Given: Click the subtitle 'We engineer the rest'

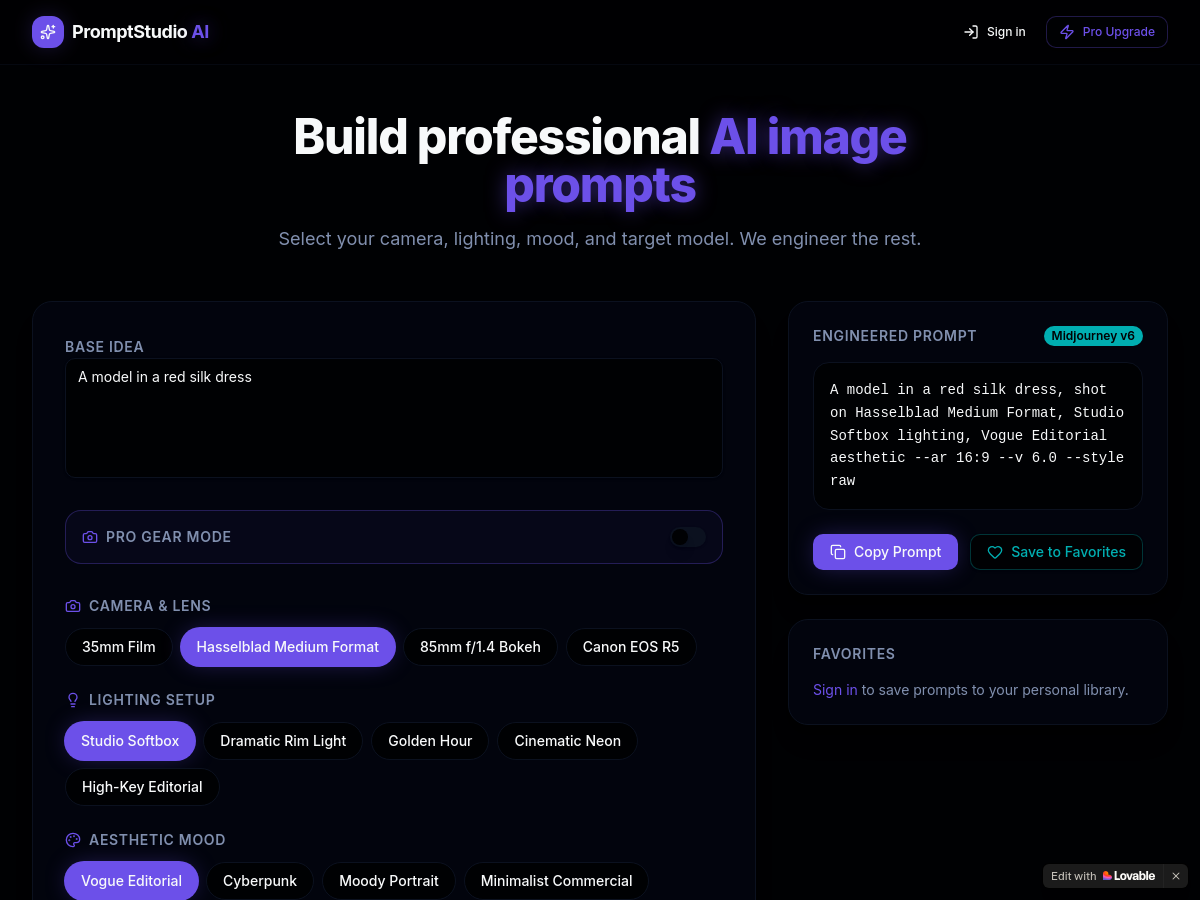Looking at the screenshot, I should 830,239.
